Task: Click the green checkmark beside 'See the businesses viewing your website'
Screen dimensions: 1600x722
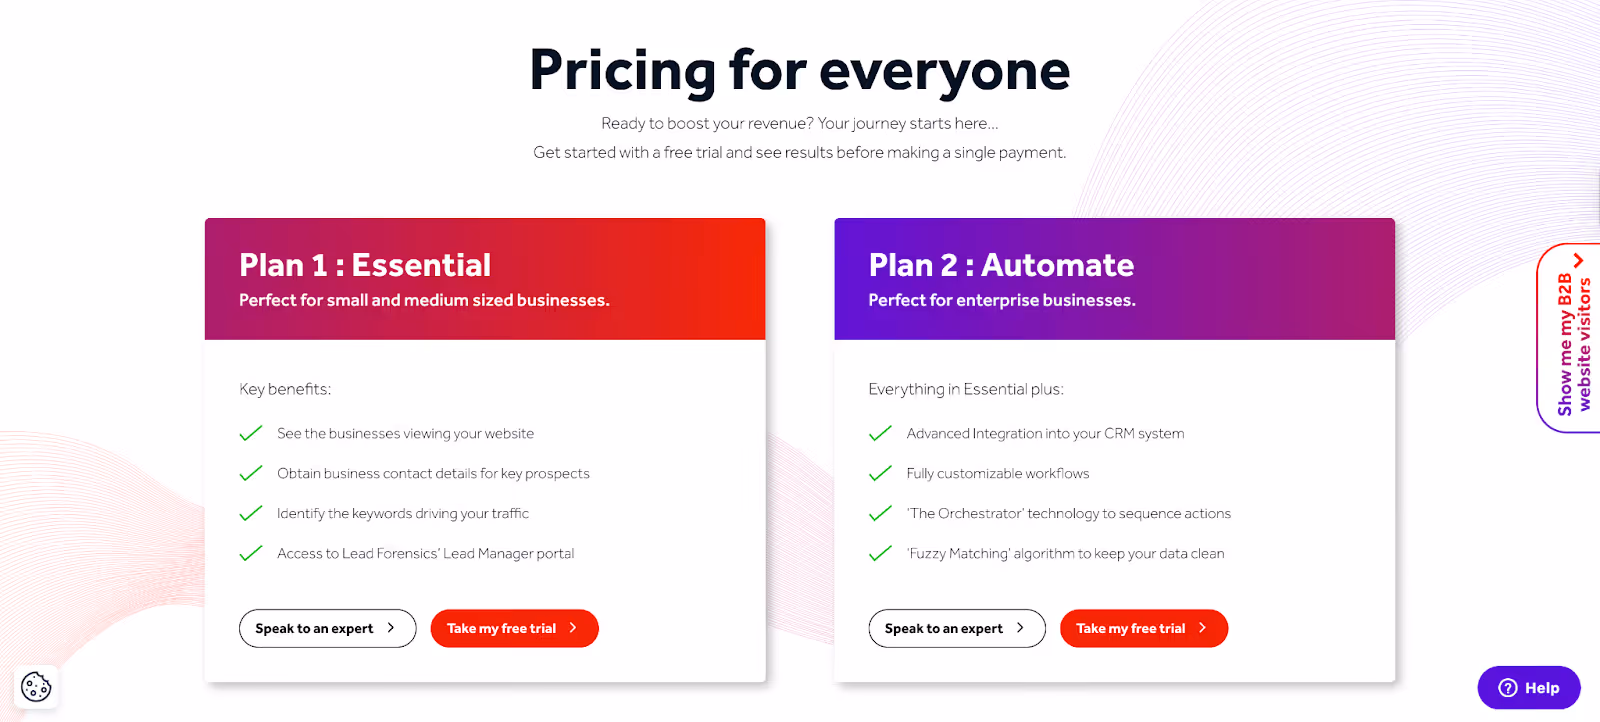Action: tap(250, 433)
